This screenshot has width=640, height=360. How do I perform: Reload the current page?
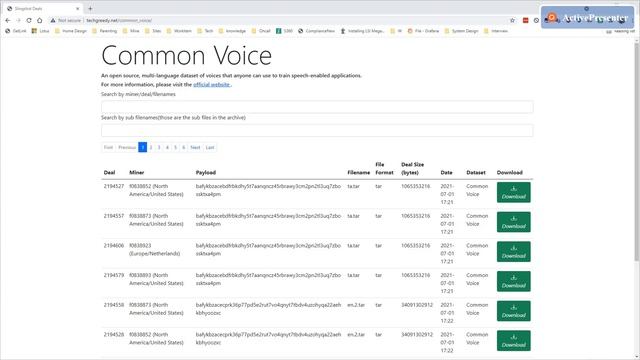(x=29, y=20)
